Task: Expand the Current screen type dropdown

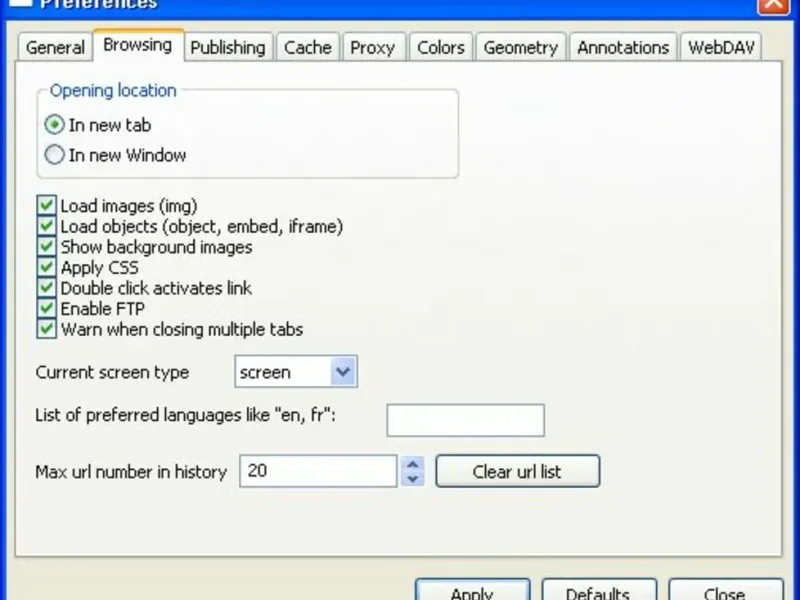Action: click(343, 371)
